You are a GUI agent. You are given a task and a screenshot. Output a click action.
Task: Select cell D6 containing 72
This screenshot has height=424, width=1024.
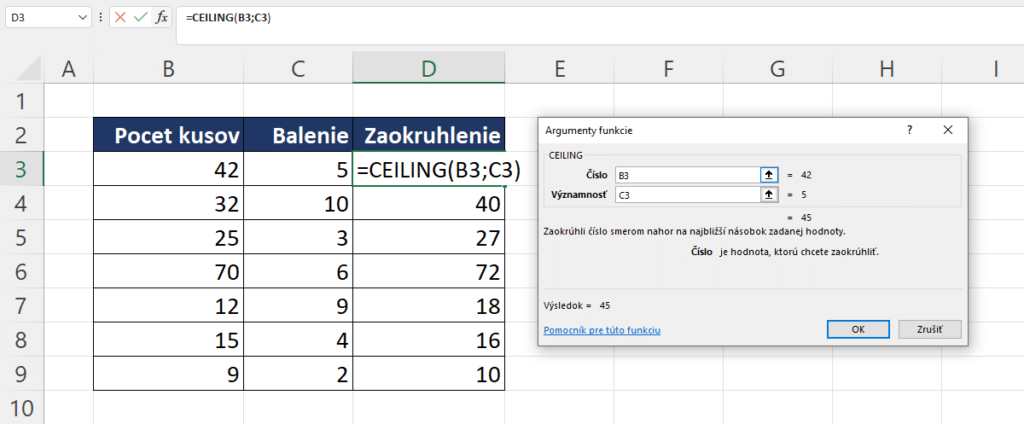428,270
